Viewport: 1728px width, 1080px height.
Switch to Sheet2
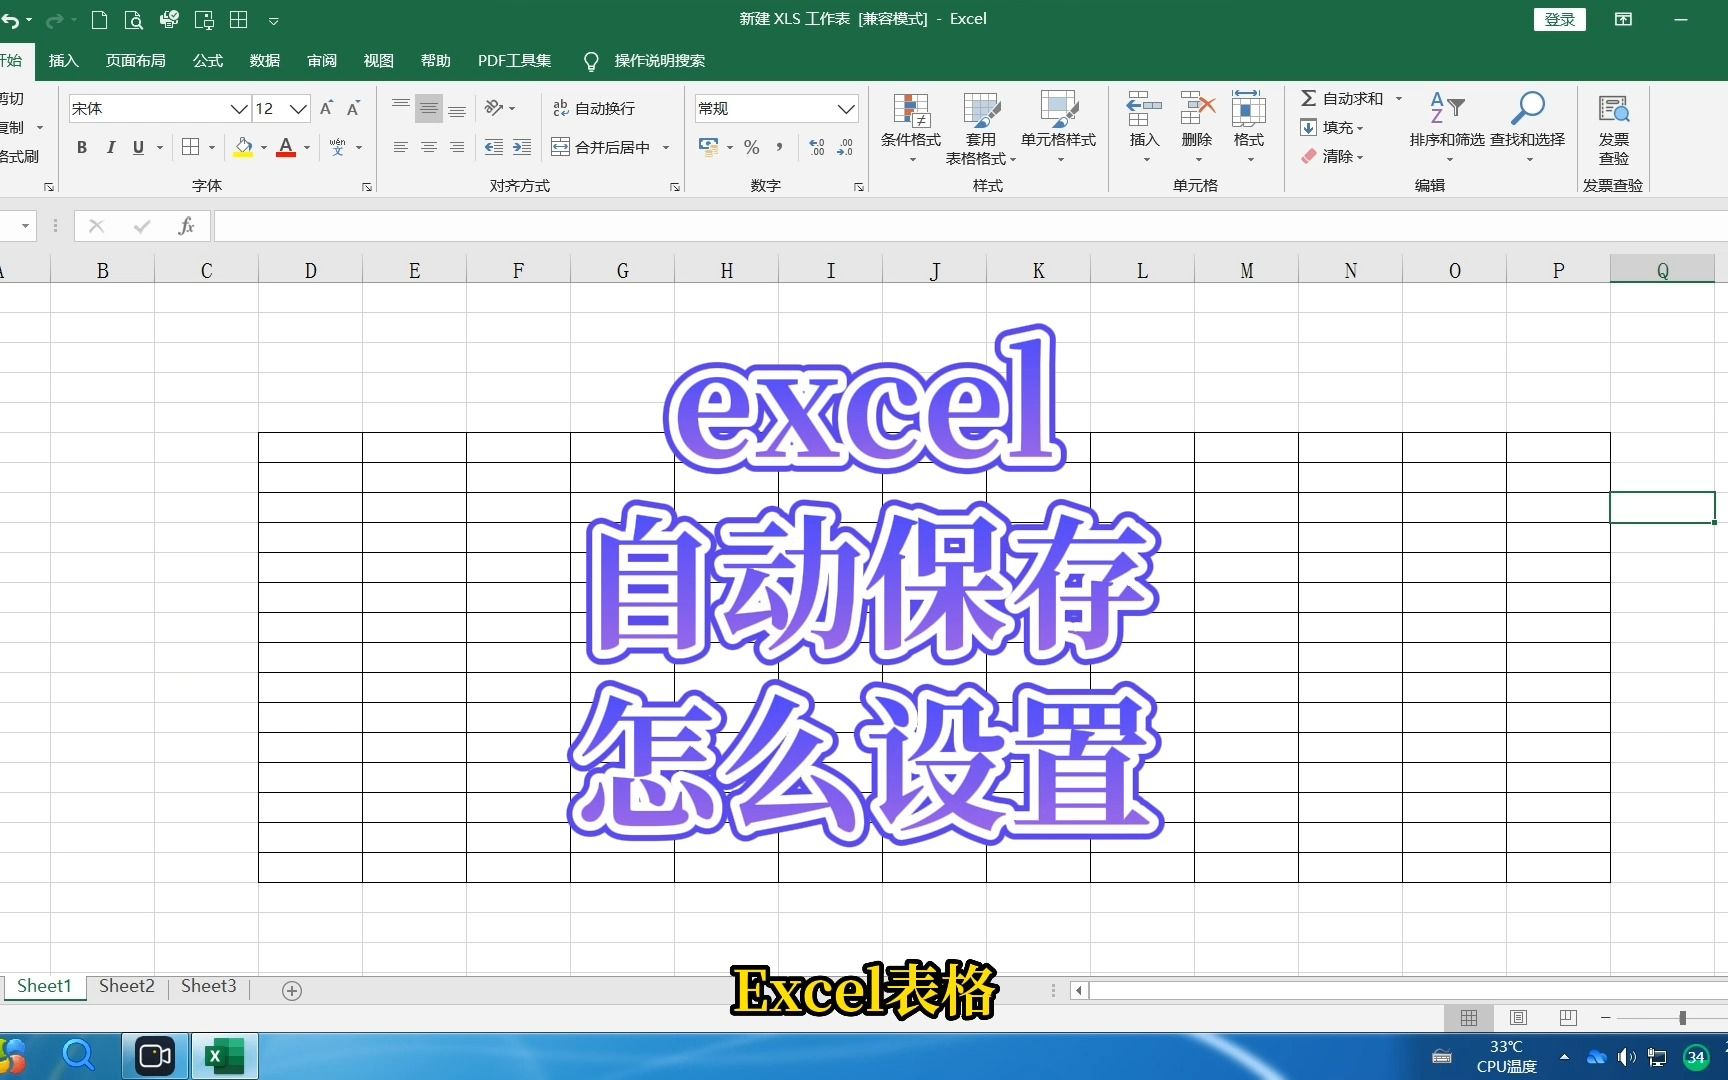tap(126, 985)
